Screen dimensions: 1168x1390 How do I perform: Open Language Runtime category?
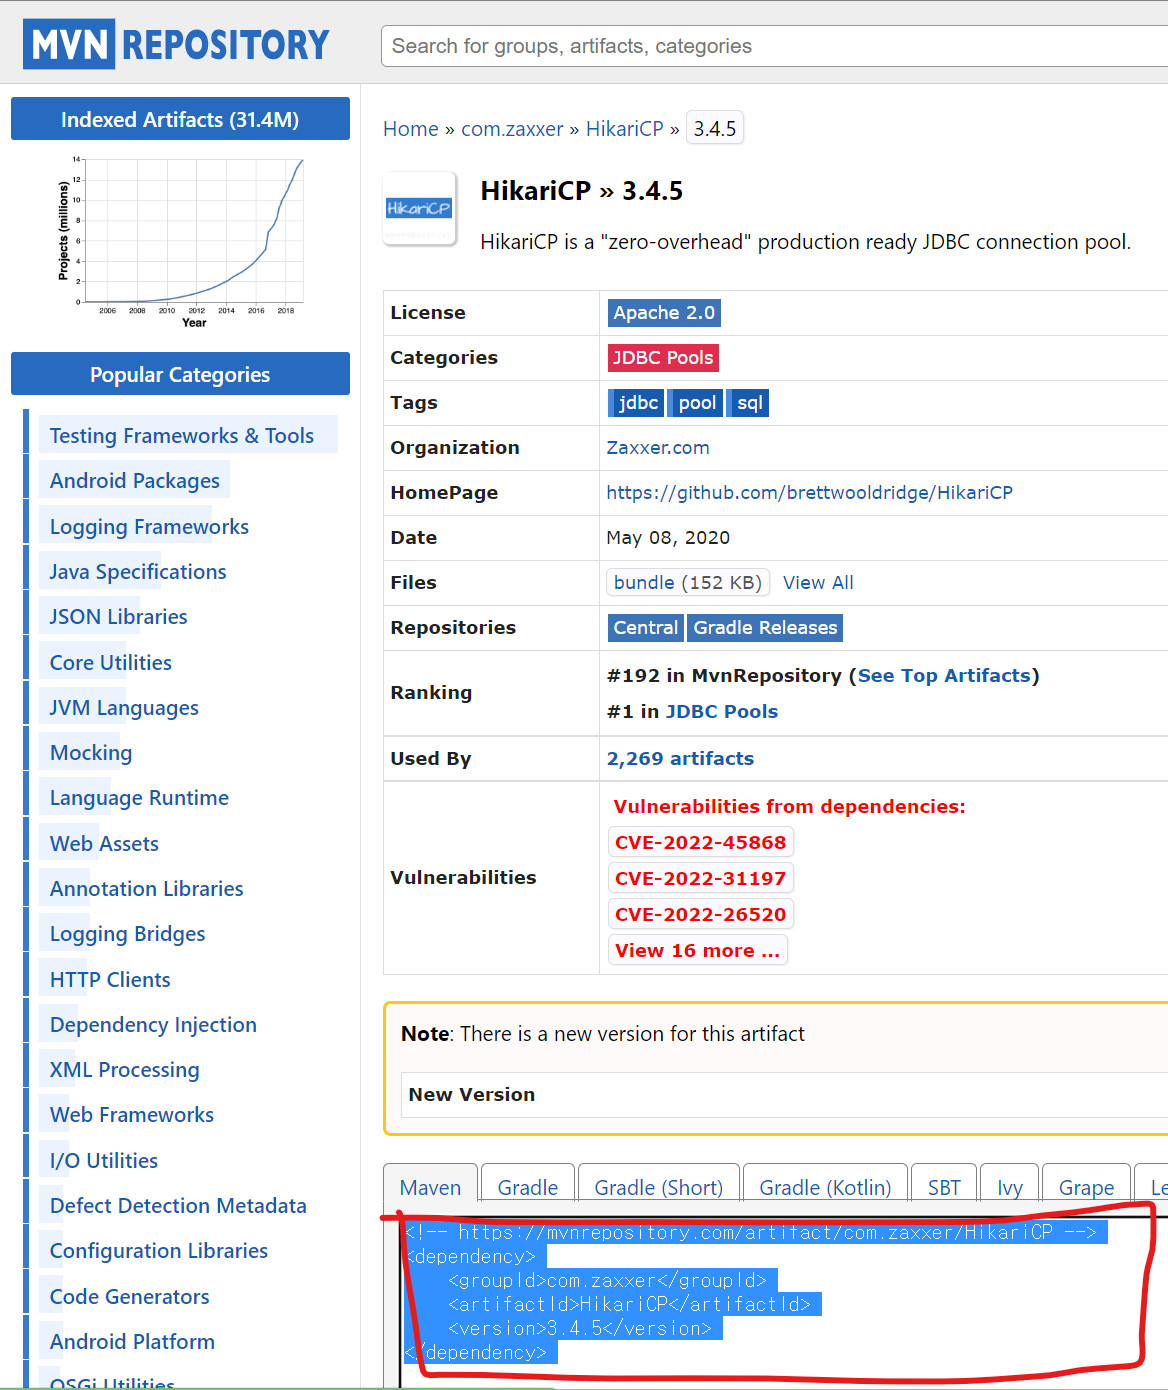(x=139, y=798)
